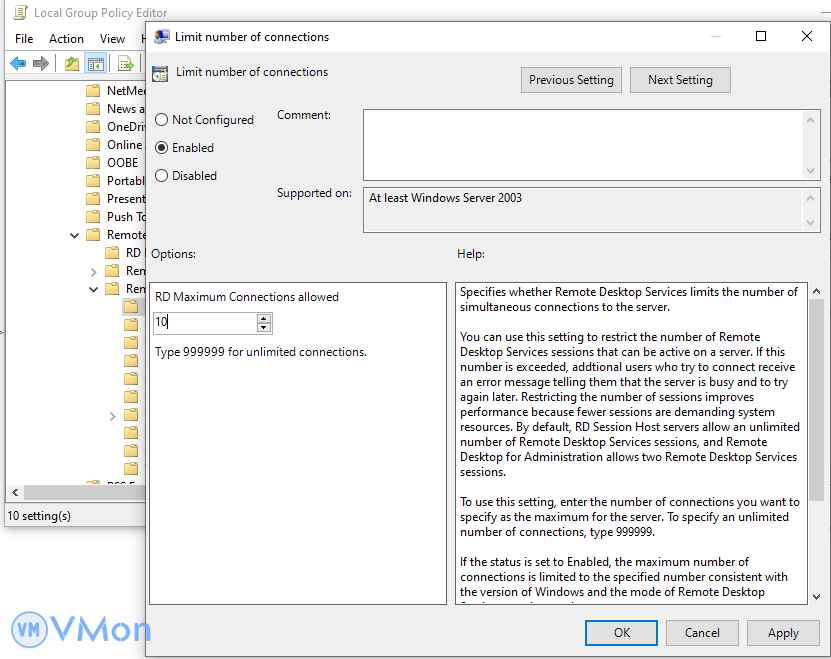Click the Up one level folder icon
This screenshot has height=659, width=831.
[x=72, y=64]
